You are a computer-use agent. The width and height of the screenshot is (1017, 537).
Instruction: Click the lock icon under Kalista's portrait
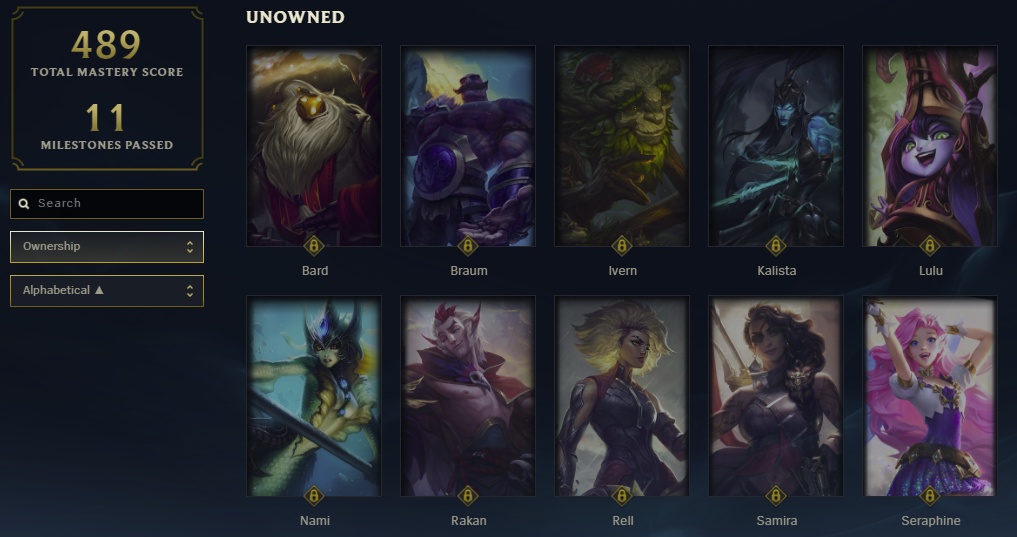coord(776,246)
